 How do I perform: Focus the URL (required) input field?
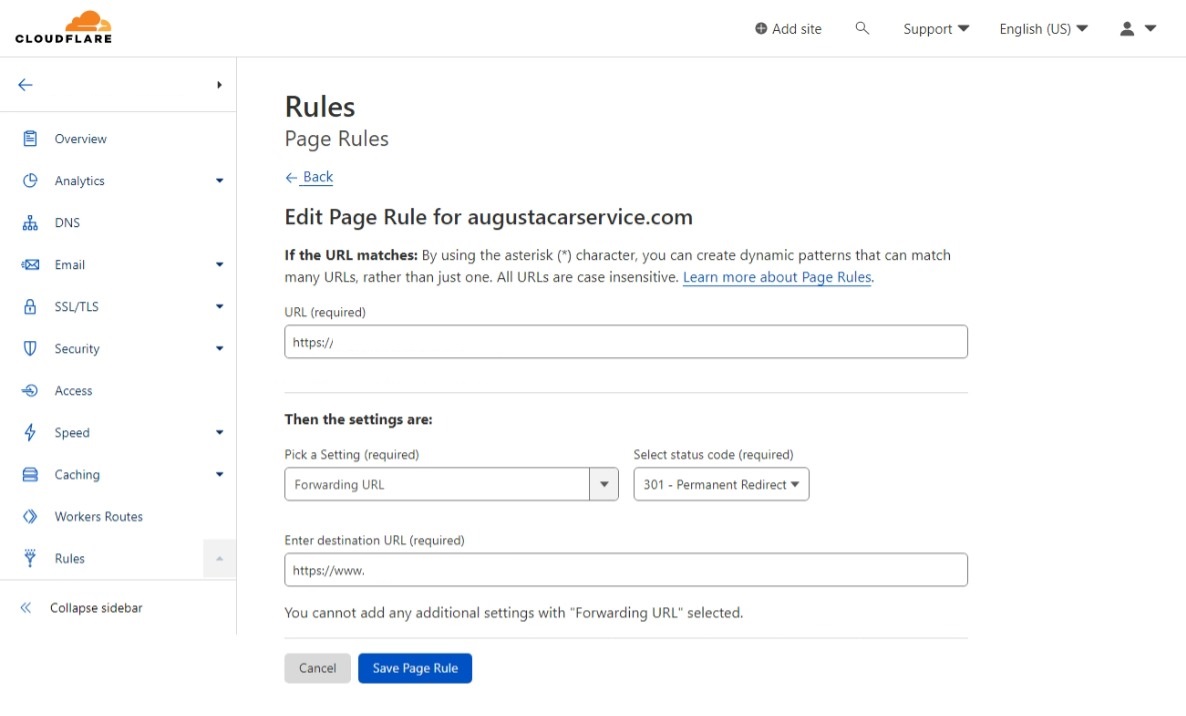(626, 342)
